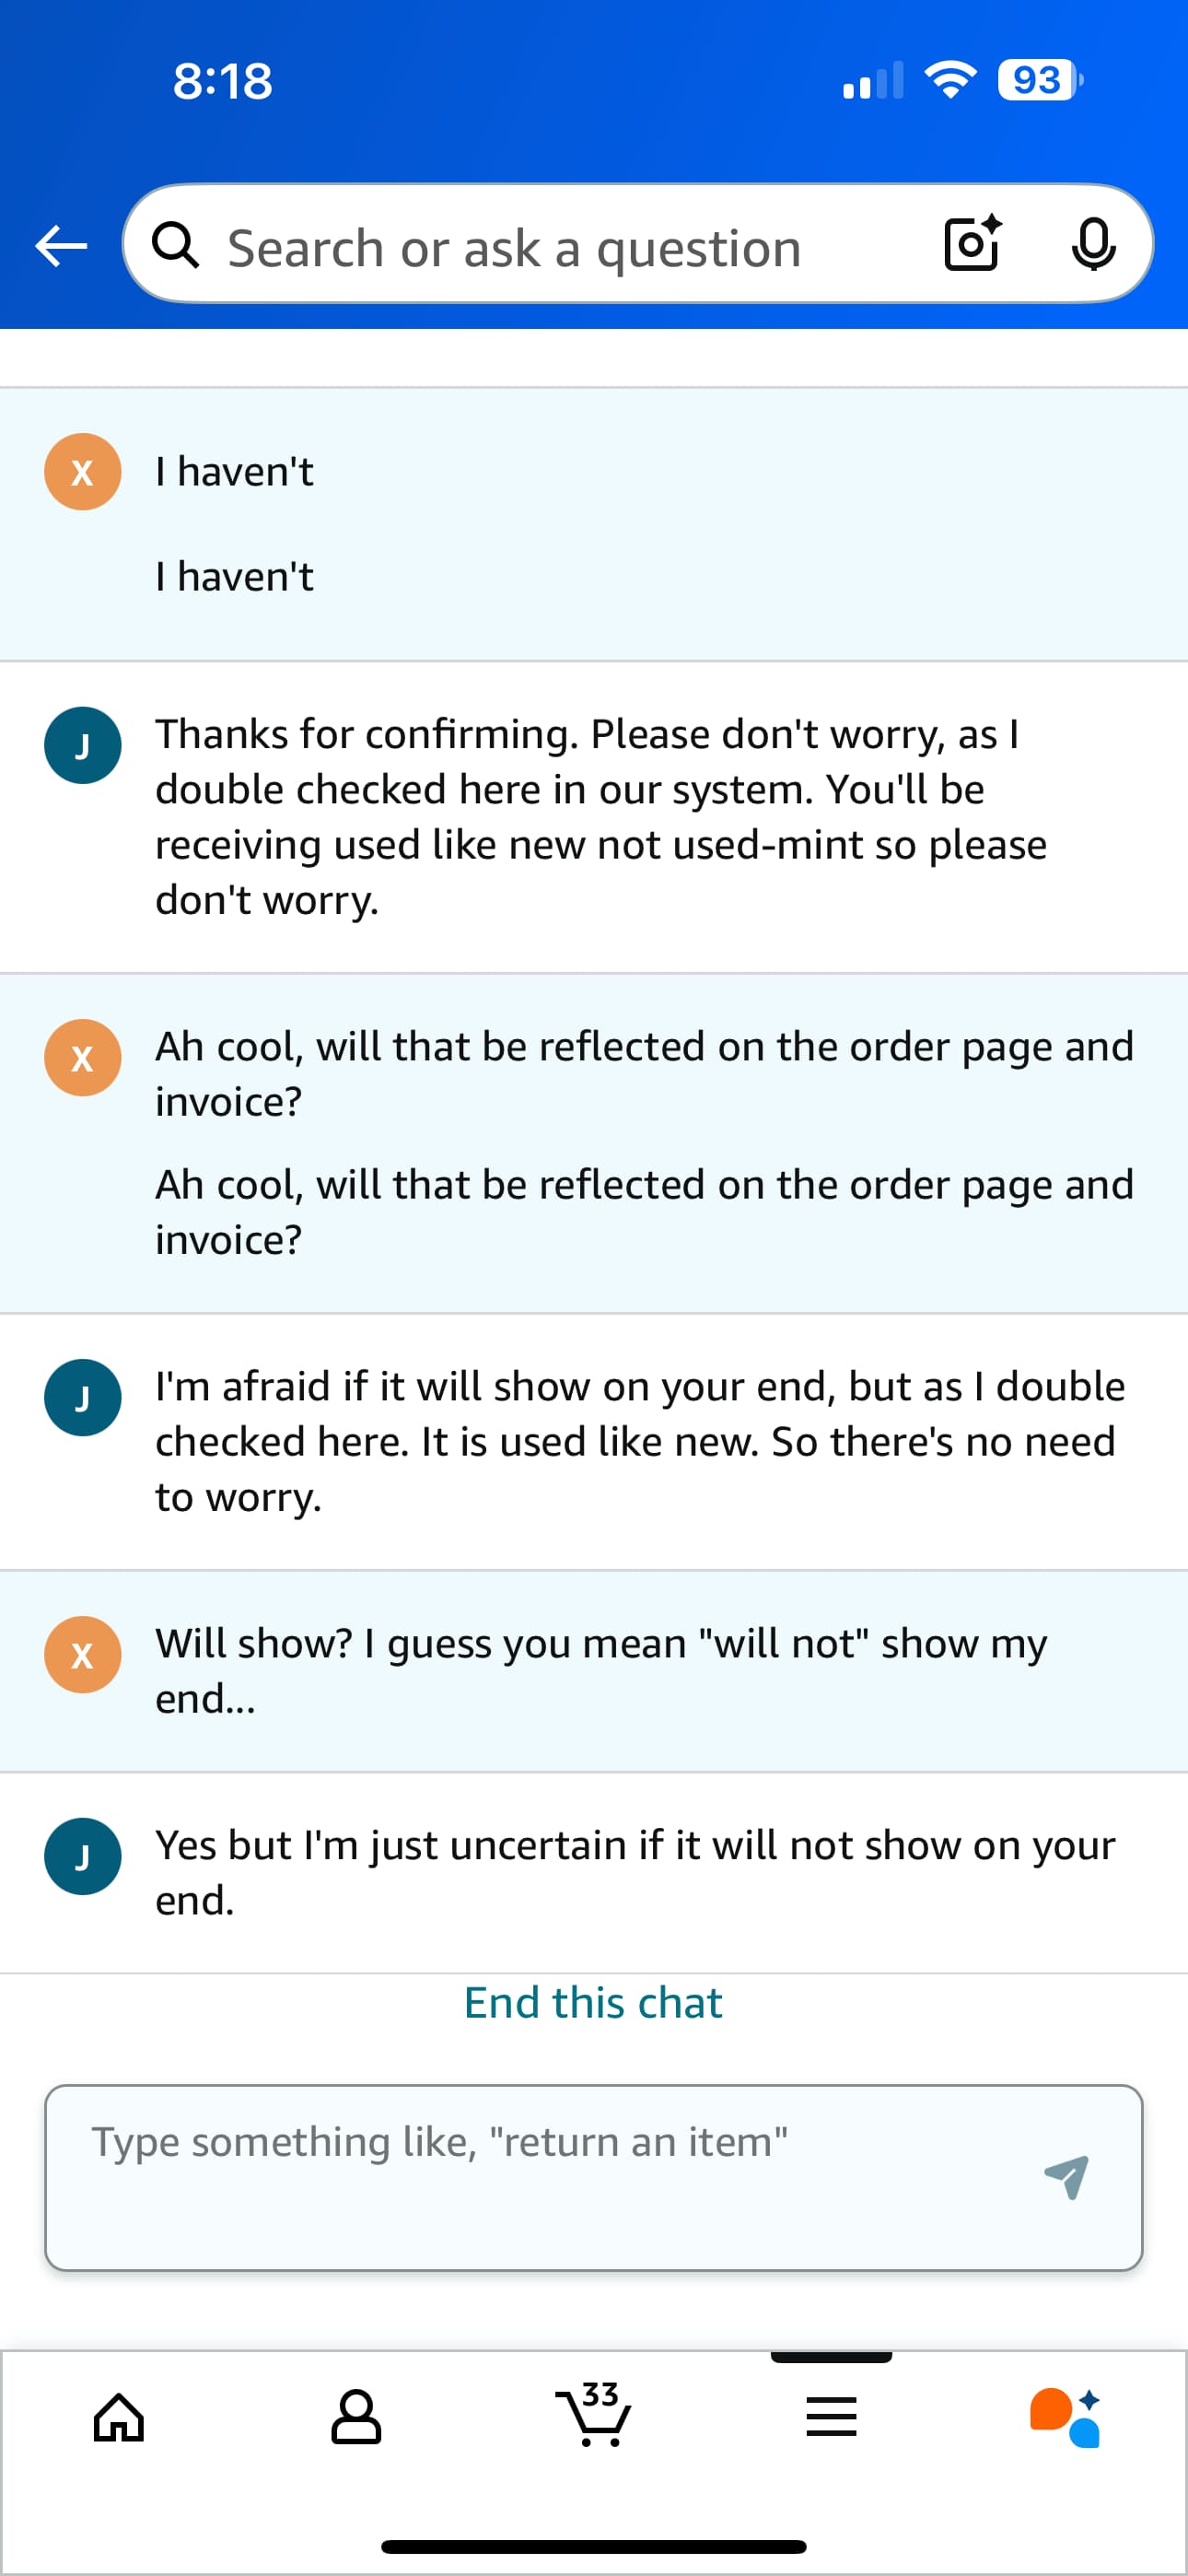Click End this chat link
The width and height of the screenshot is (1188, 2576).
point(593,2002)
